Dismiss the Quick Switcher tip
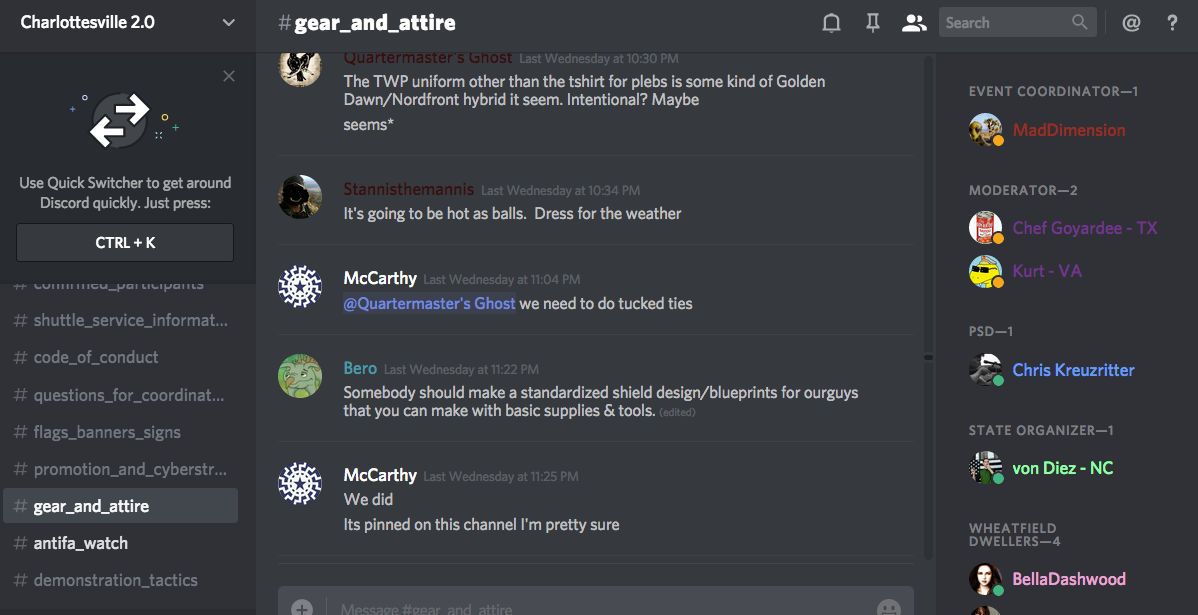1198x615 pixels. [228, 76]
